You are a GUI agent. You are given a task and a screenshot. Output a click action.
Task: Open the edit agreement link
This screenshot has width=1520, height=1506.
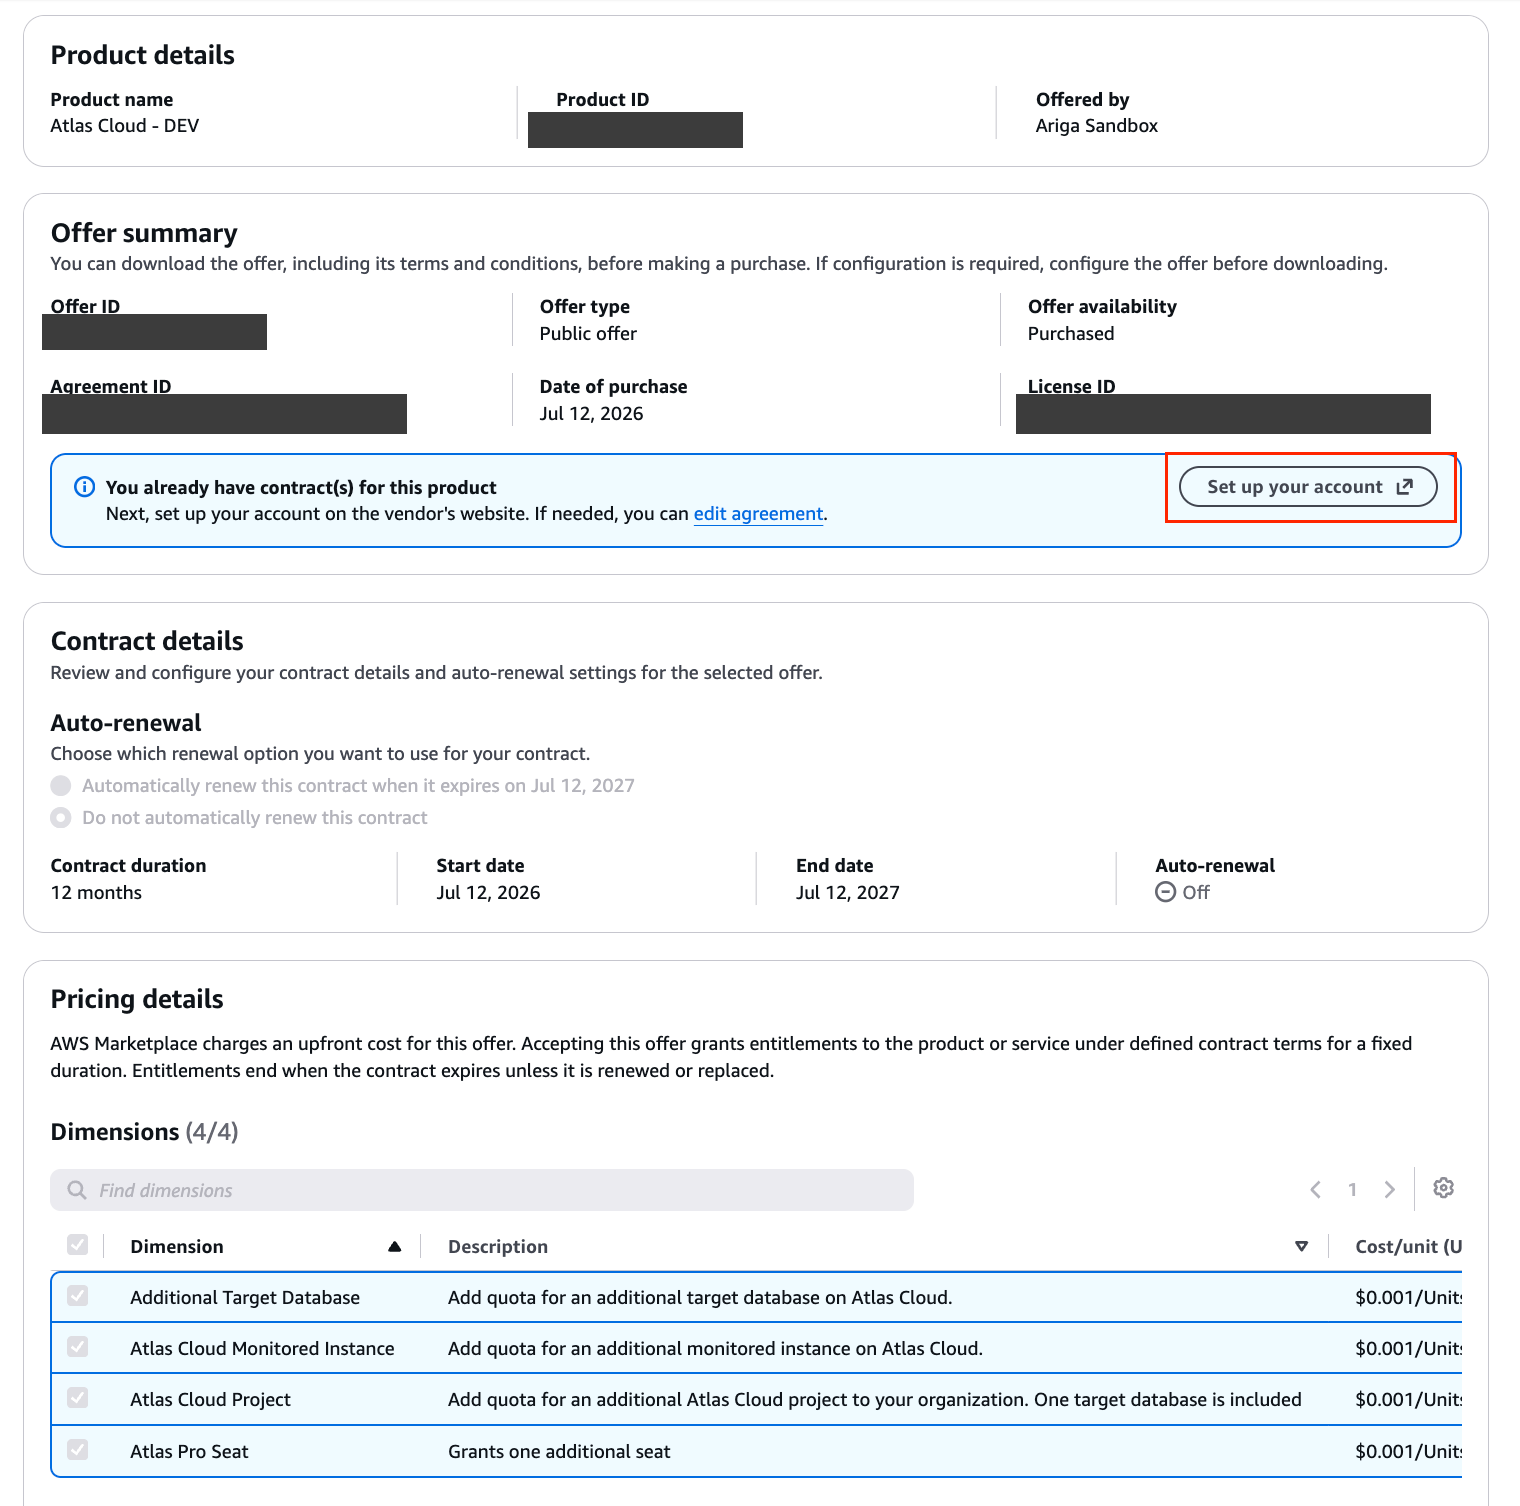pos(758,514)
